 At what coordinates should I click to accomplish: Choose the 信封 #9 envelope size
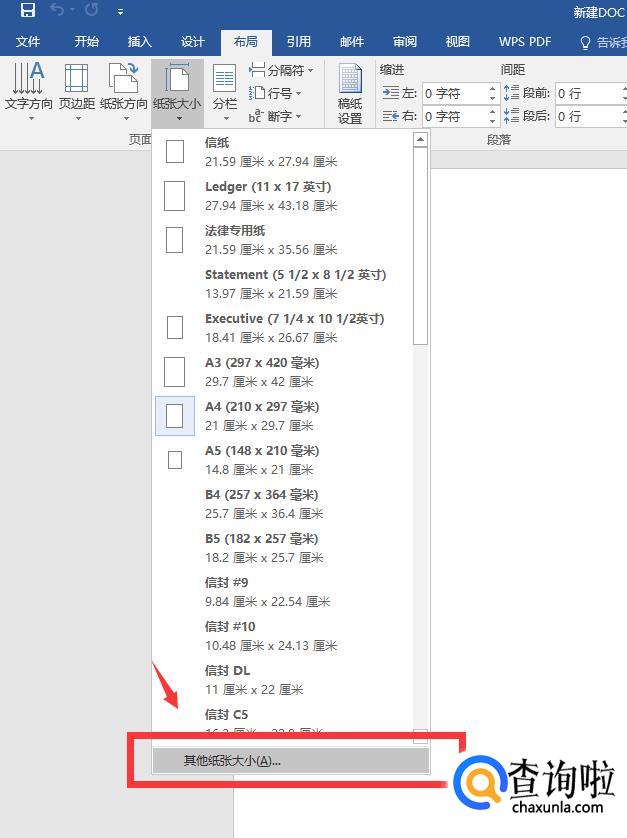tap(282, 592)
